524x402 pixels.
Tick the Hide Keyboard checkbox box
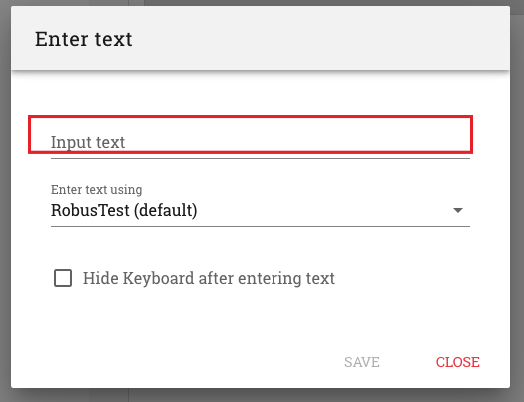(63, 278)
